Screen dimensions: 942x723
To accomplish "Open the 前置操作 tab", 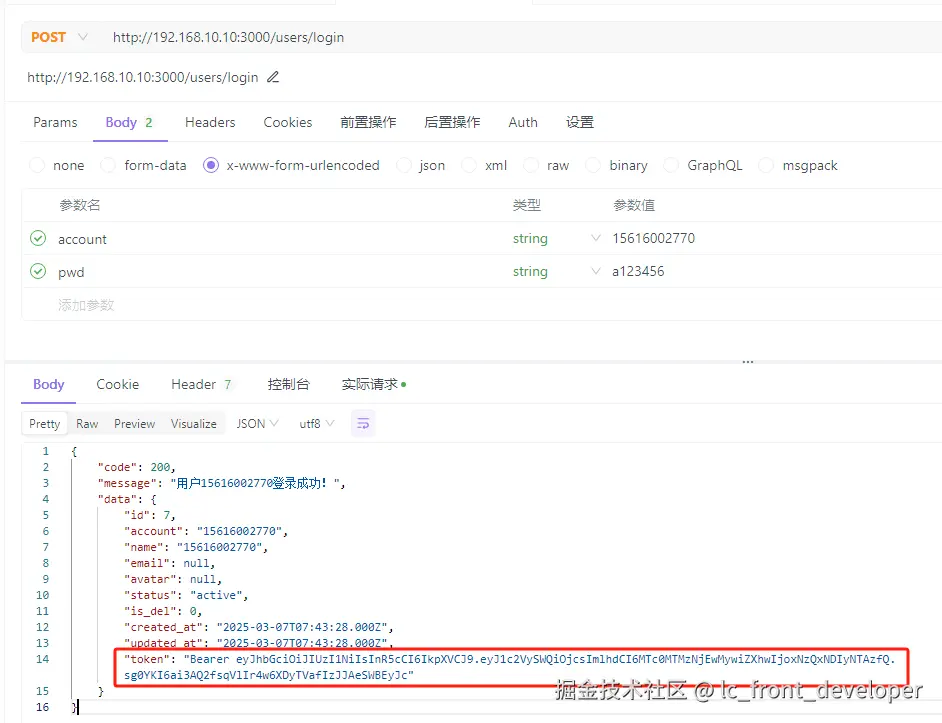I will coord(368,123).
